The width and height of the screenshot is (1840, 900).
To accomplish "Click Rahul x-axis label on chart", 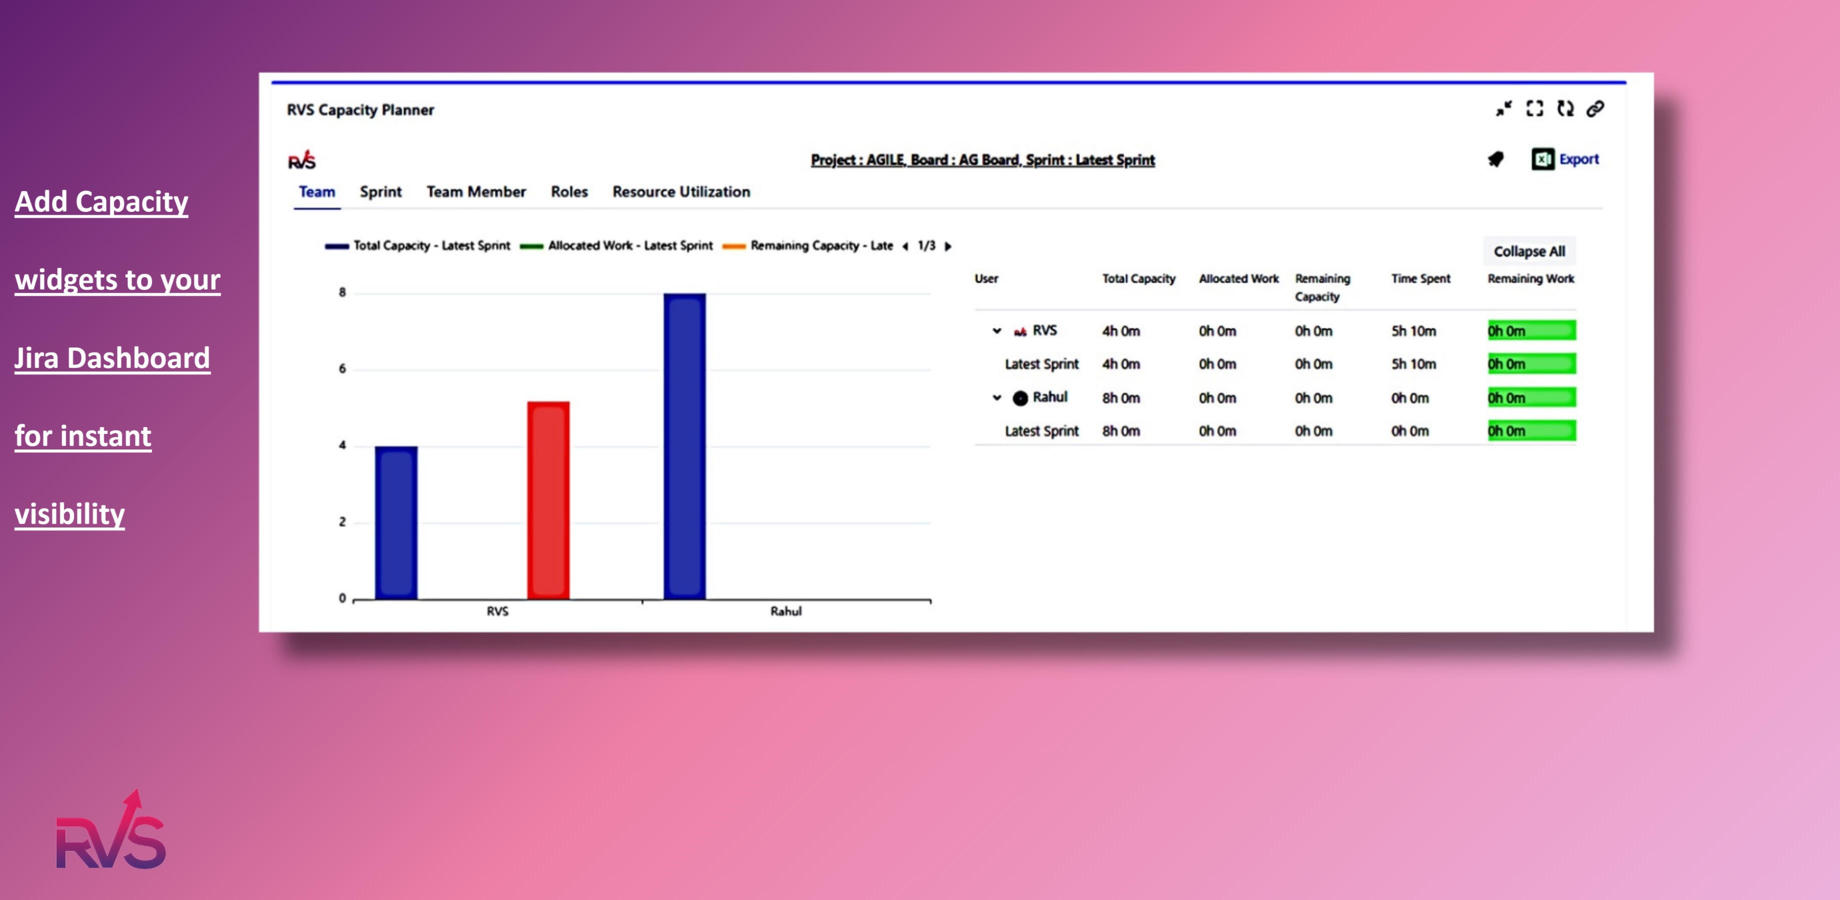I will pos(786,611).
